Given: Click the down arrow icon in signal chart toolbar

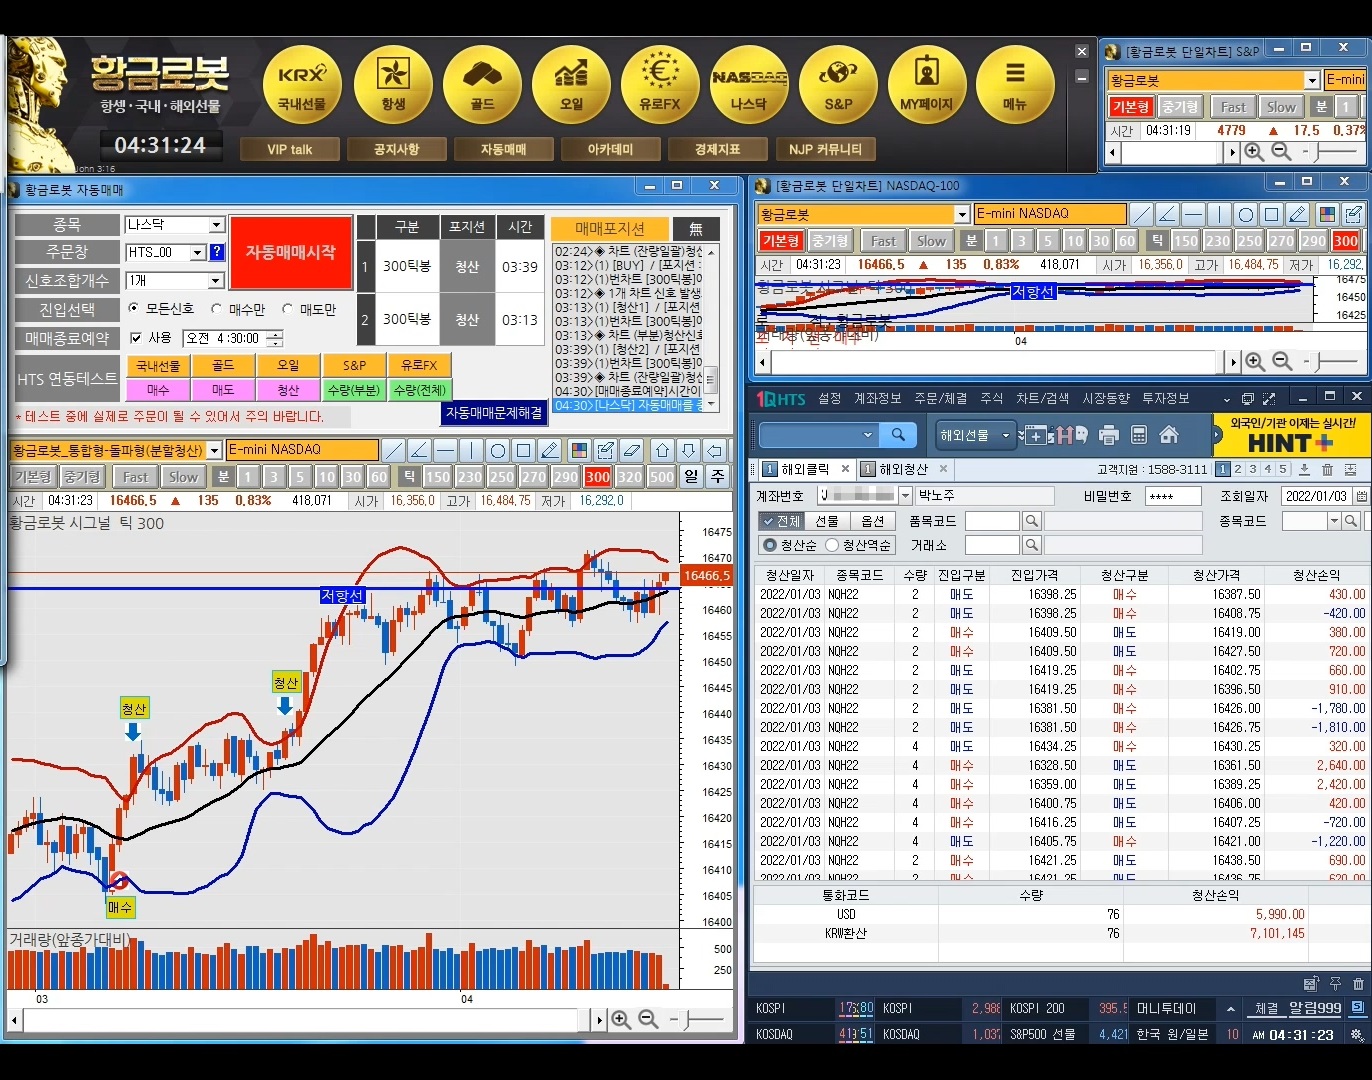Looking at the screenshot, I should (688, 450).
